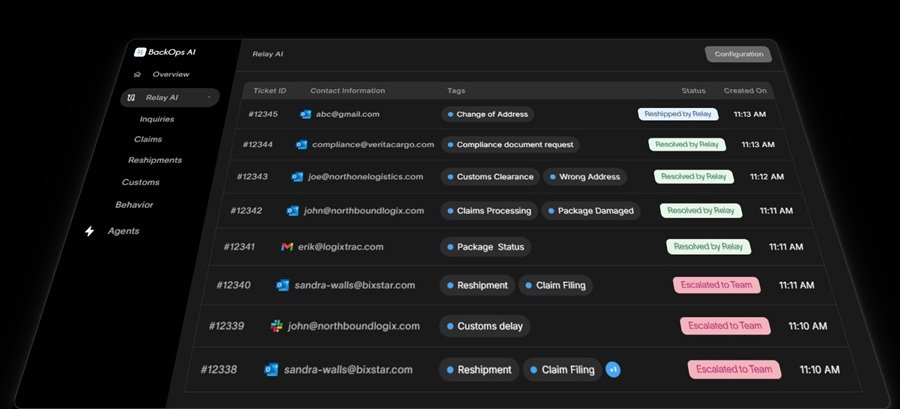Click ticket ID #12345

263,114
